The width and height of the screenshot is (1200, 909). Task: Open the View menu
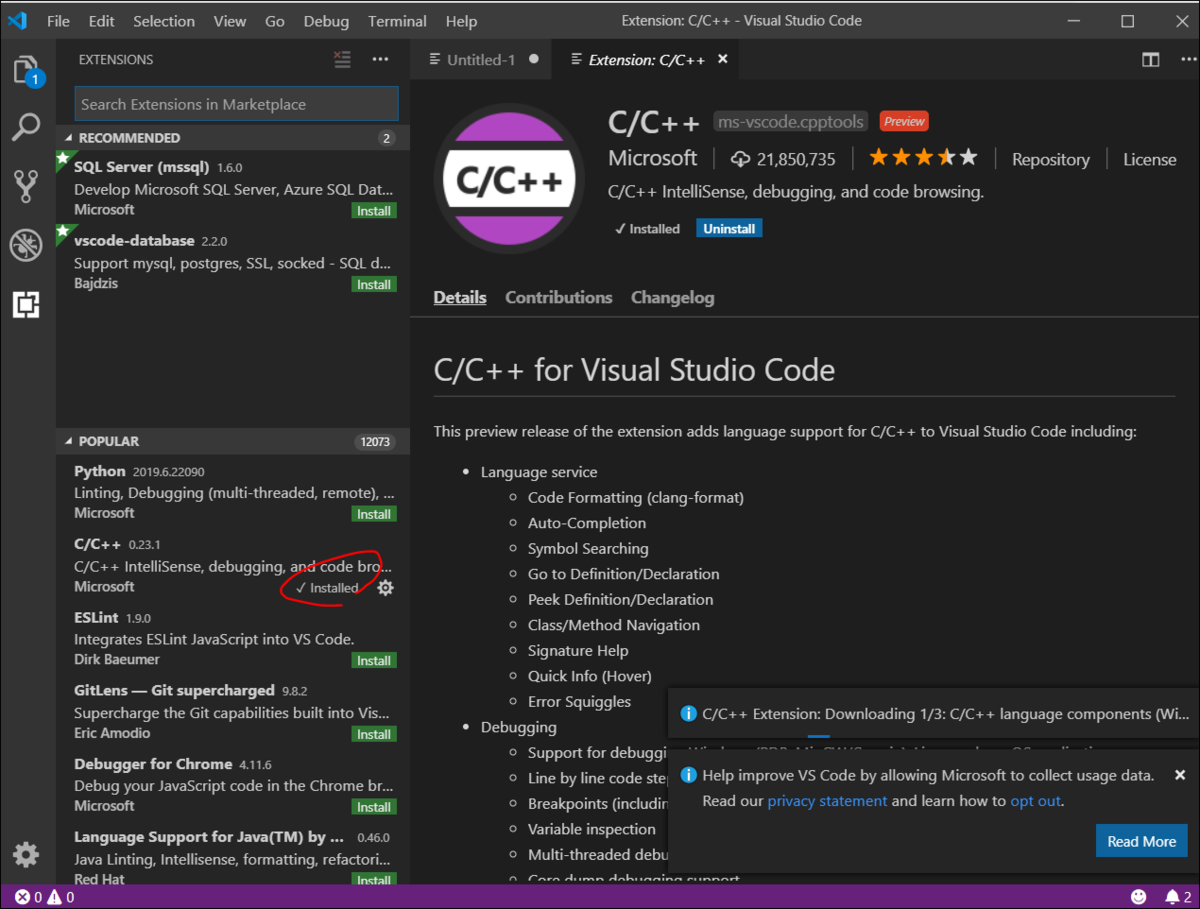click(x=230, y=20)
